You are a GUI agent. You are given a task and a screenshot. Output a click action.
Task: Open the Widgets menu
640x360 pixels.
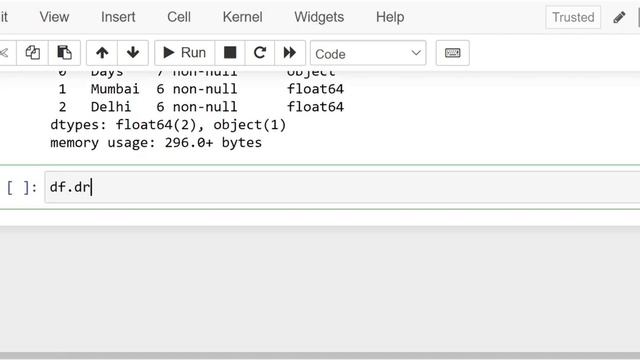coord(319,17)
